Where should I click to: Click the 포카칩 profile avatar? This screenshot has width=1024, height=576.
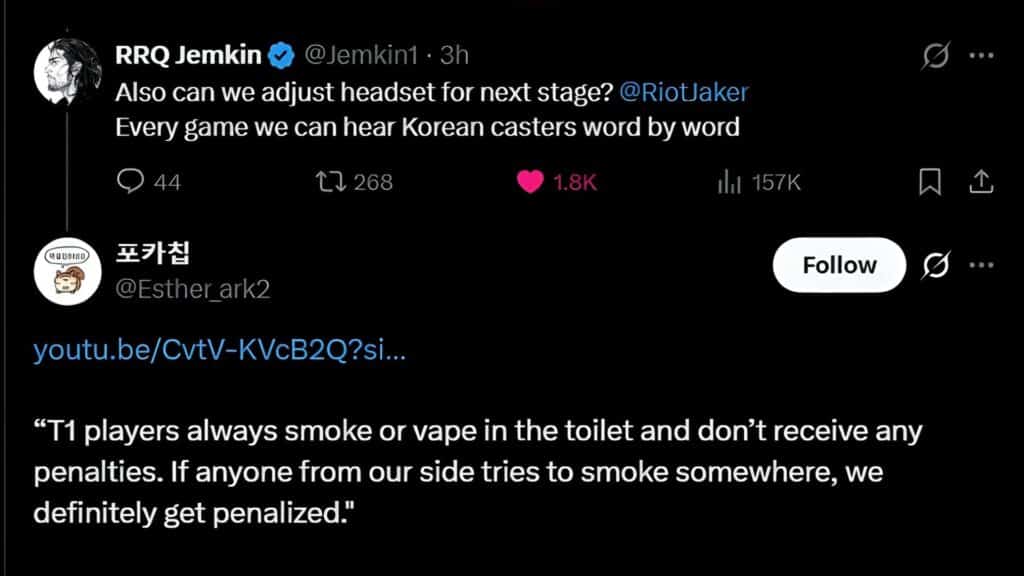pos(65,271)
